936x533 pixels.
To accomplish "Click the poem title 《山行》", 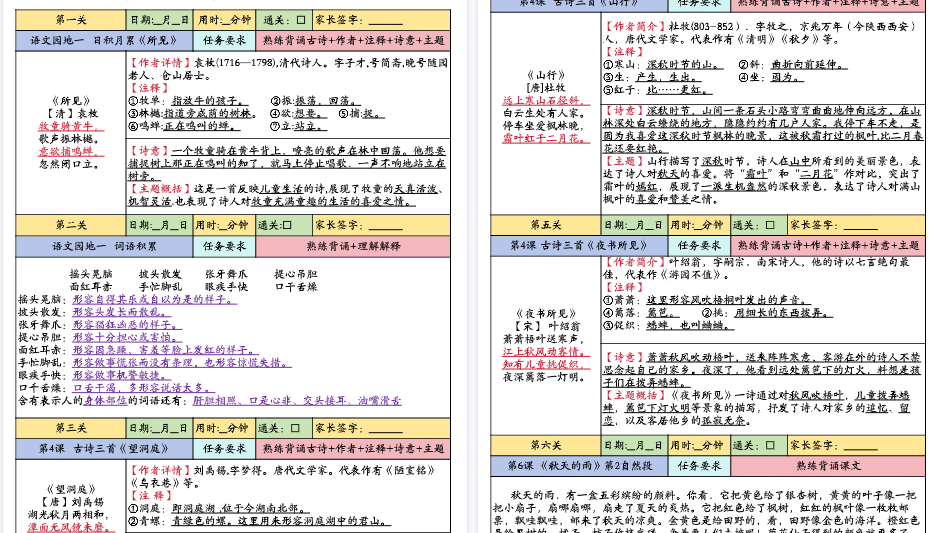I will tap(546, 75).
